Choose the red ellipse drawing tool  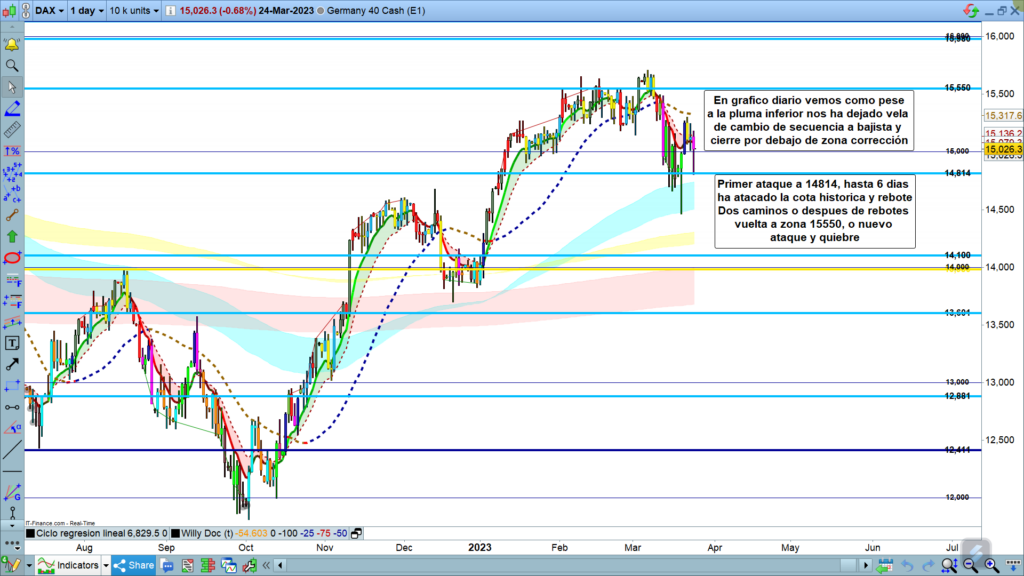[x=11, y=257]
